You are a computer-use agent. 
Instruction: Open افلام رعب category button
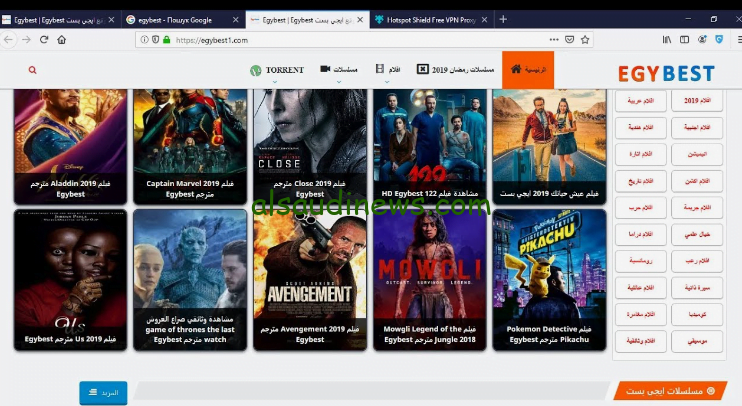[697, 261]
